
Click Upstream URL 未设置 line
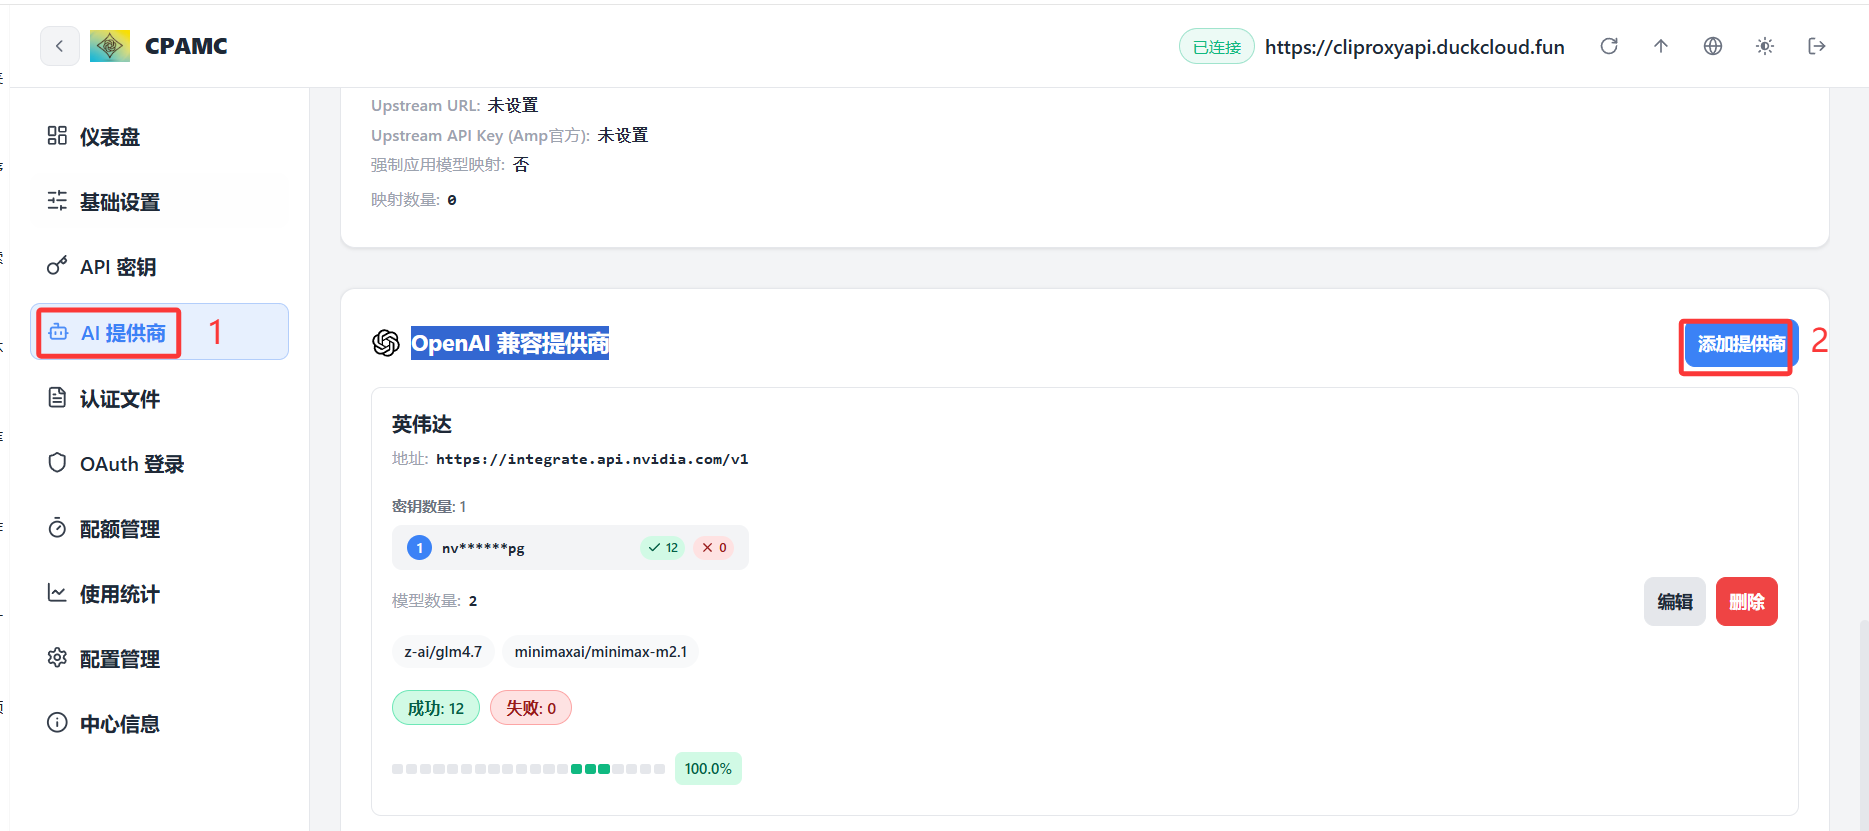(x=455, y=105)
